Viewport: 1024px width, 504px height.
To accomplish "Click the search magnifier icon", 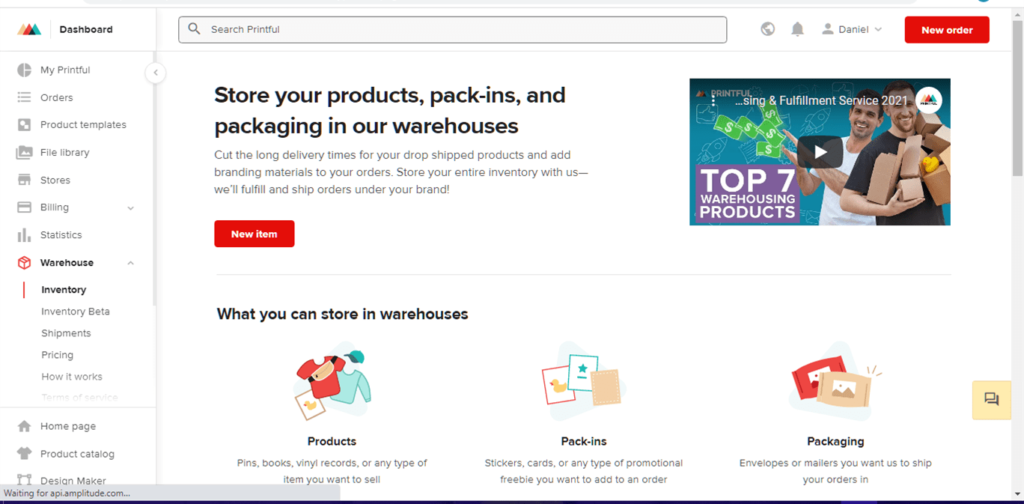I will click(194, 29).
